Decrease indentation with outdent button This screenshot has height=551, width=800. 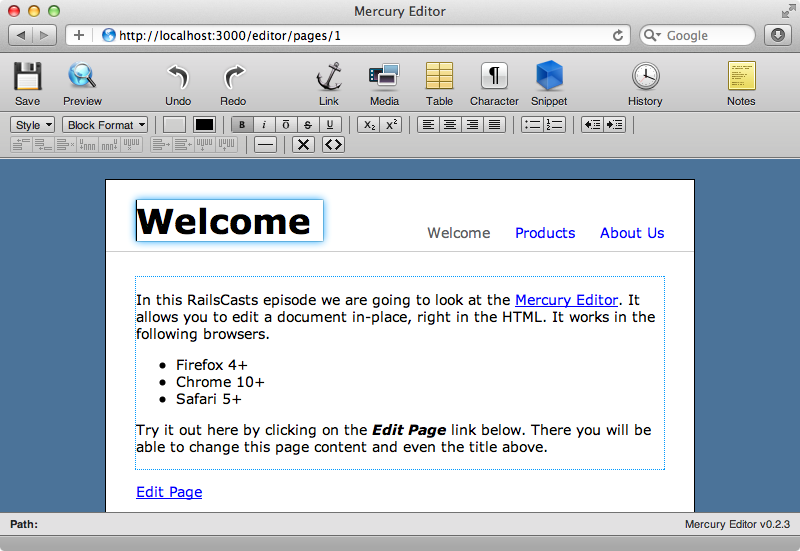click(x=592, y=124)
